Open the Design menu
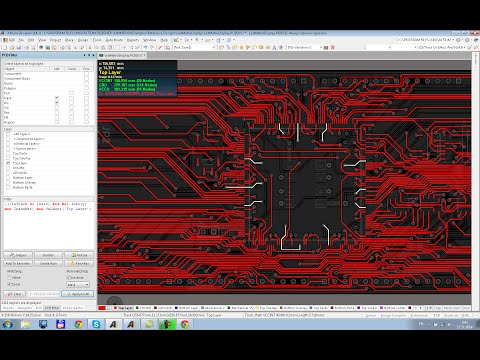 click(x=83, y=40)
